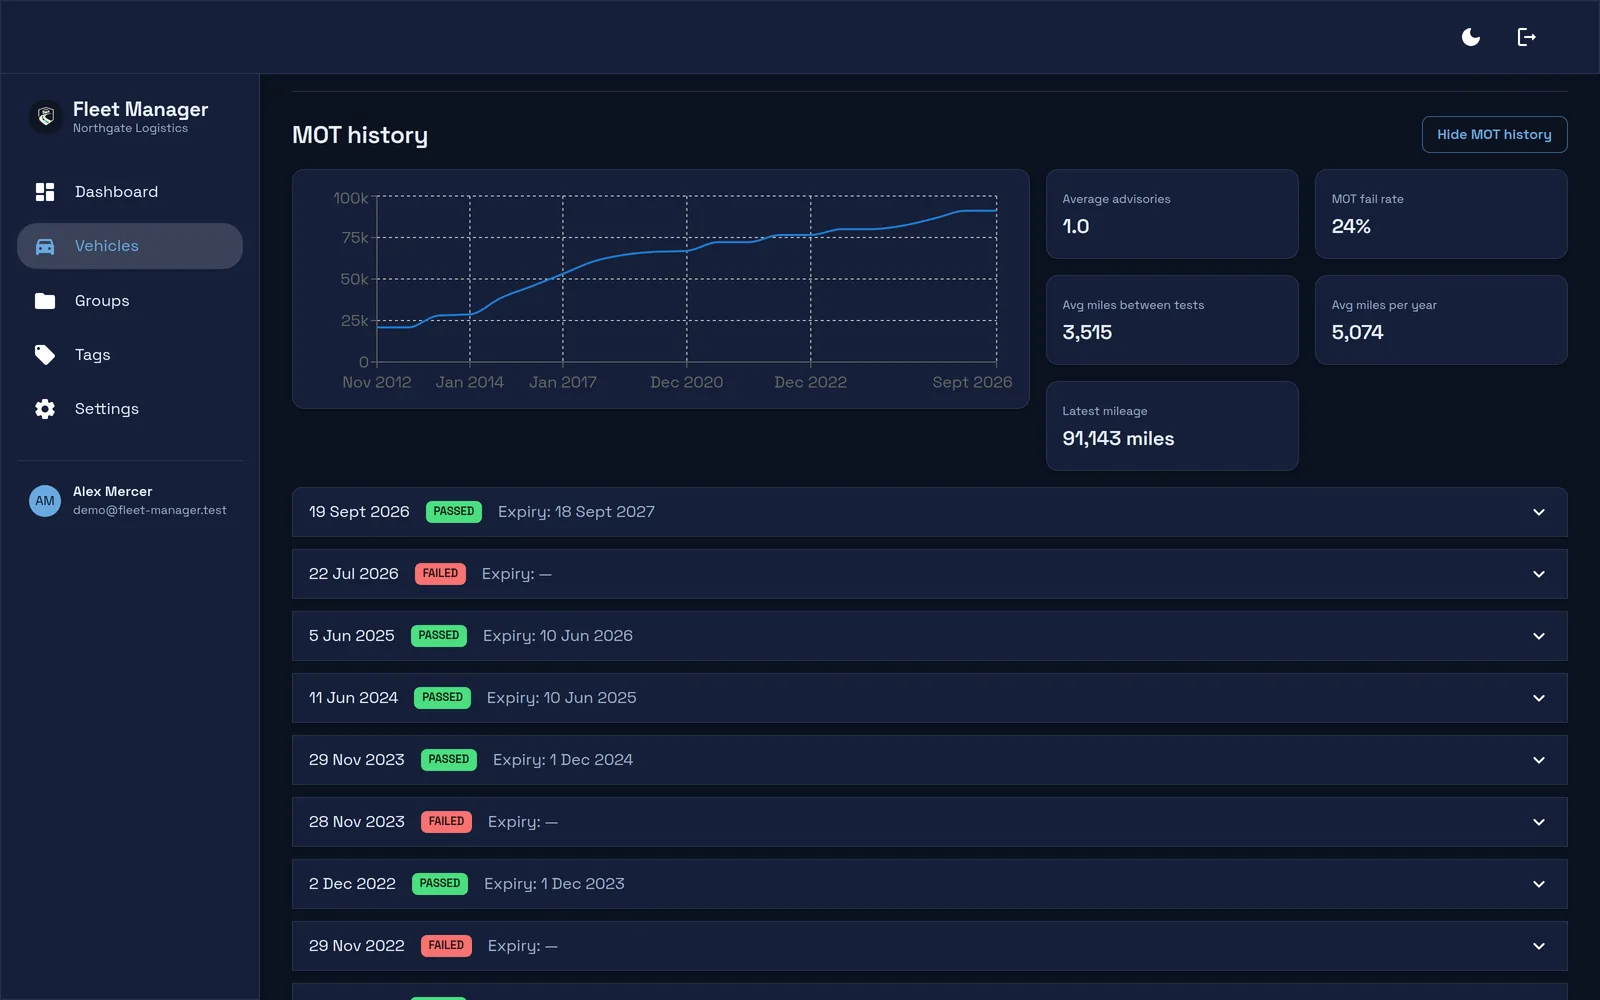Click 'Expiry: 10 Jun 2026' text
This screenshot has height=1000, width=1600.
558,636
